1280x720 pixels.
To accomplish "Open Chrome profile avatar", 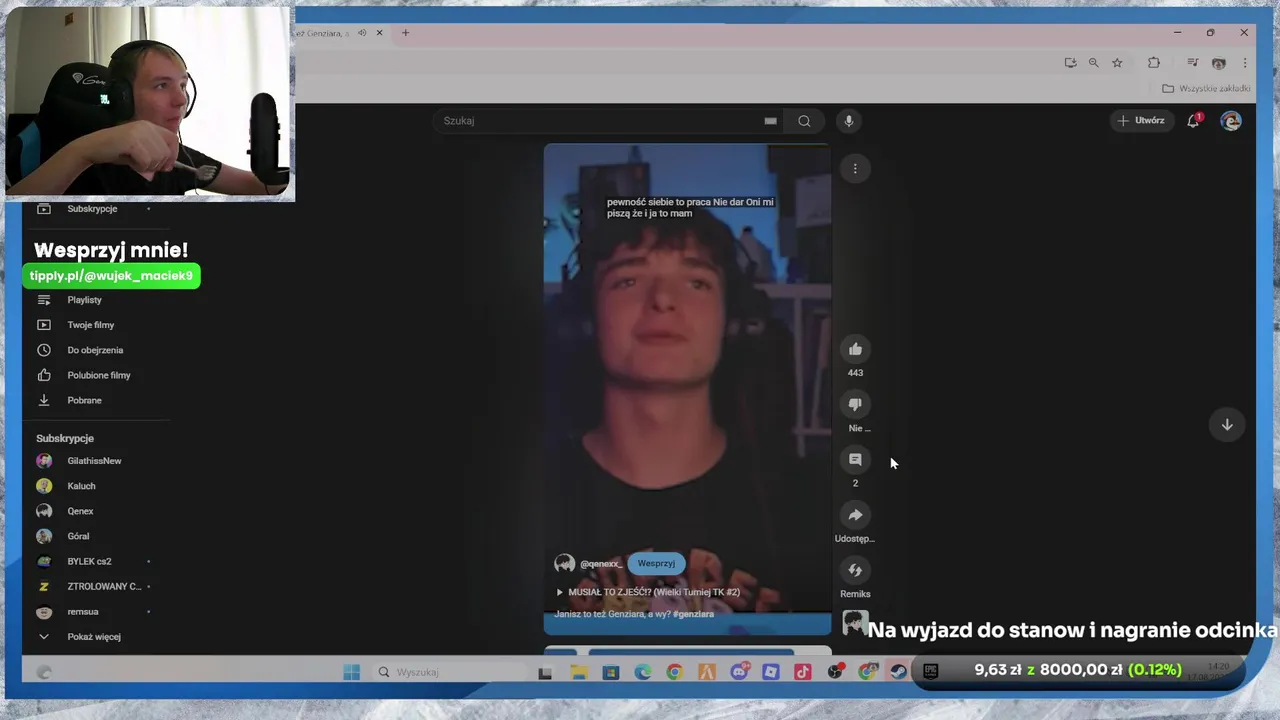I will [x=1218, y=63].
